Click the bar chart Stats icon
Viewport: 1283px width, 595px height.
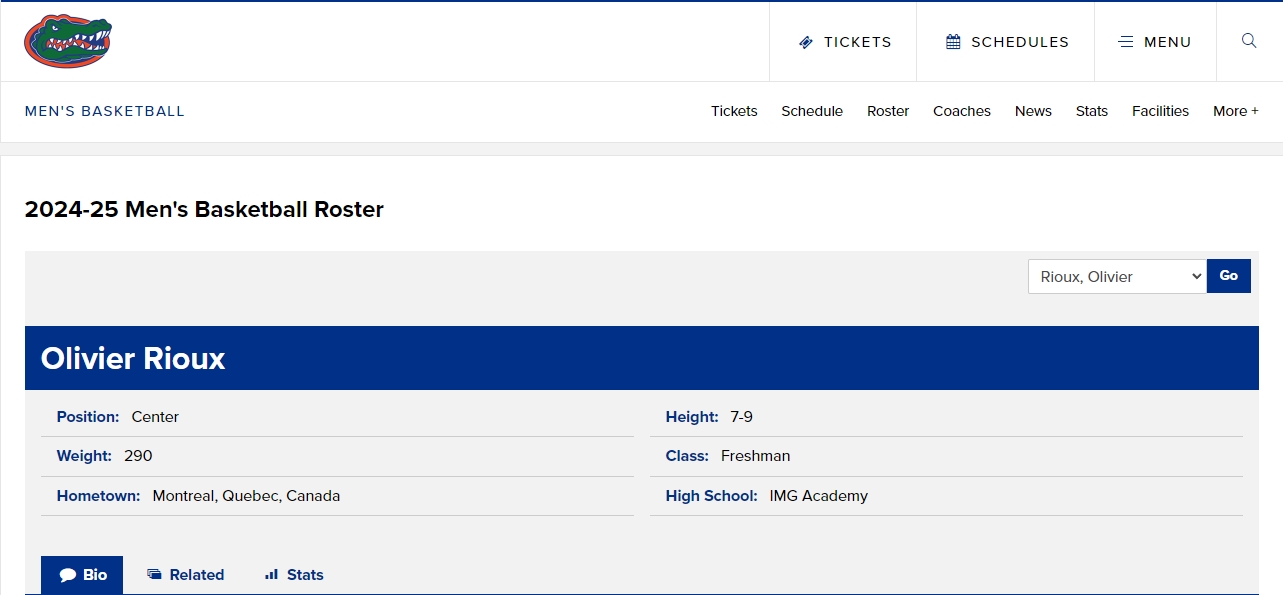[271, 574]
